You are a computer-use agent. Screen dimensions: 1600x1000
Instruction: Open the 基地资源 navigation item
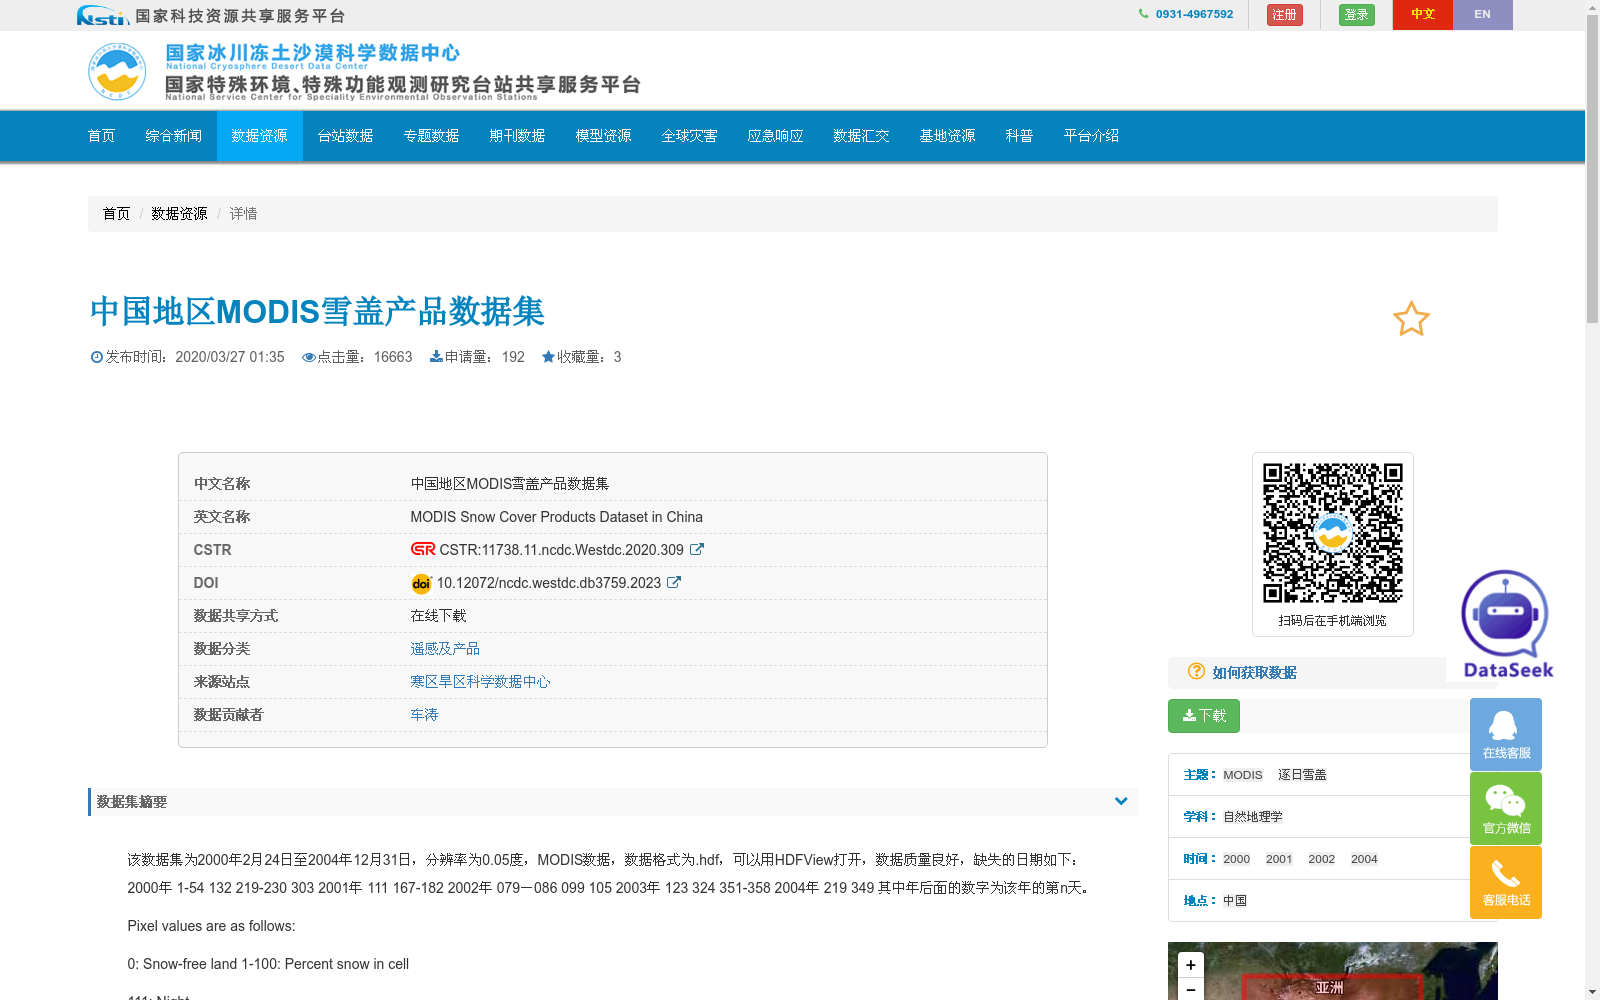point(947,136)
